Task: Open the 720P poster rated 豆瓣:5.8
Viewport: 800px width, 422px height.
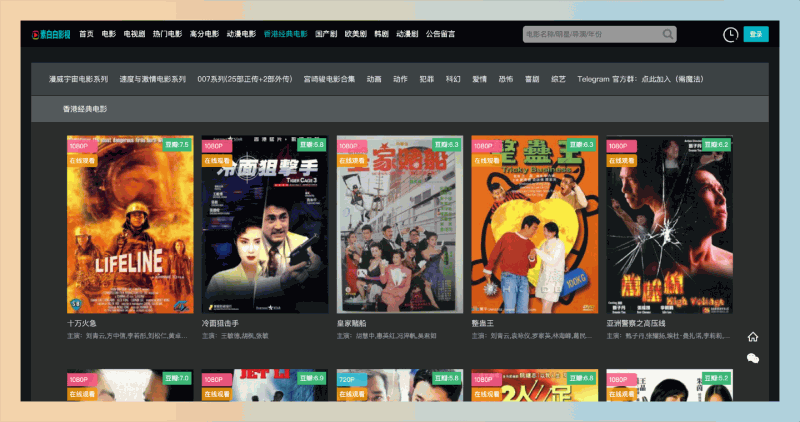Action: click(x=400, y=385)
